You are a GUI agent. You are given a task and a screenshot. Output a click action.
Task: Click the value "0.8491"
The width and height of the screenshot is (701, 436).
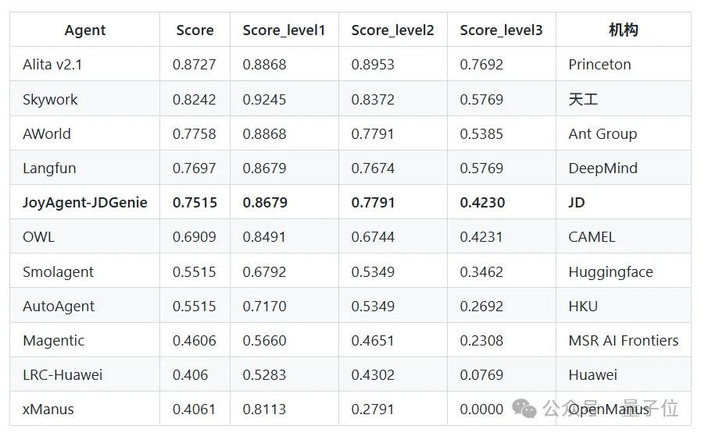(x=264, y=237)
